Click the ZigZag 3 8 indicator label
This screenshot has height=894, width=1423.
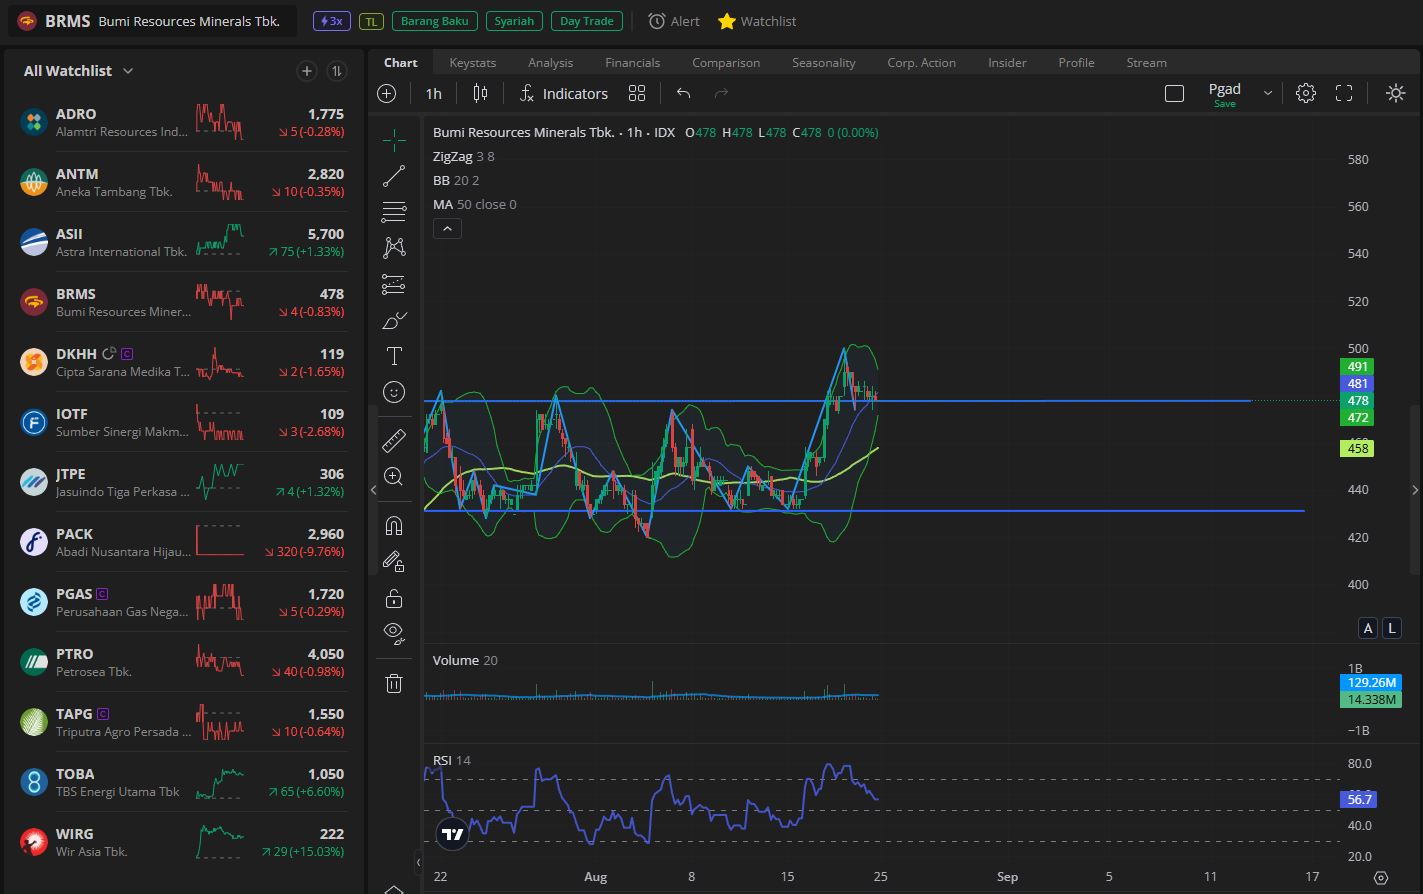[463, 156]
